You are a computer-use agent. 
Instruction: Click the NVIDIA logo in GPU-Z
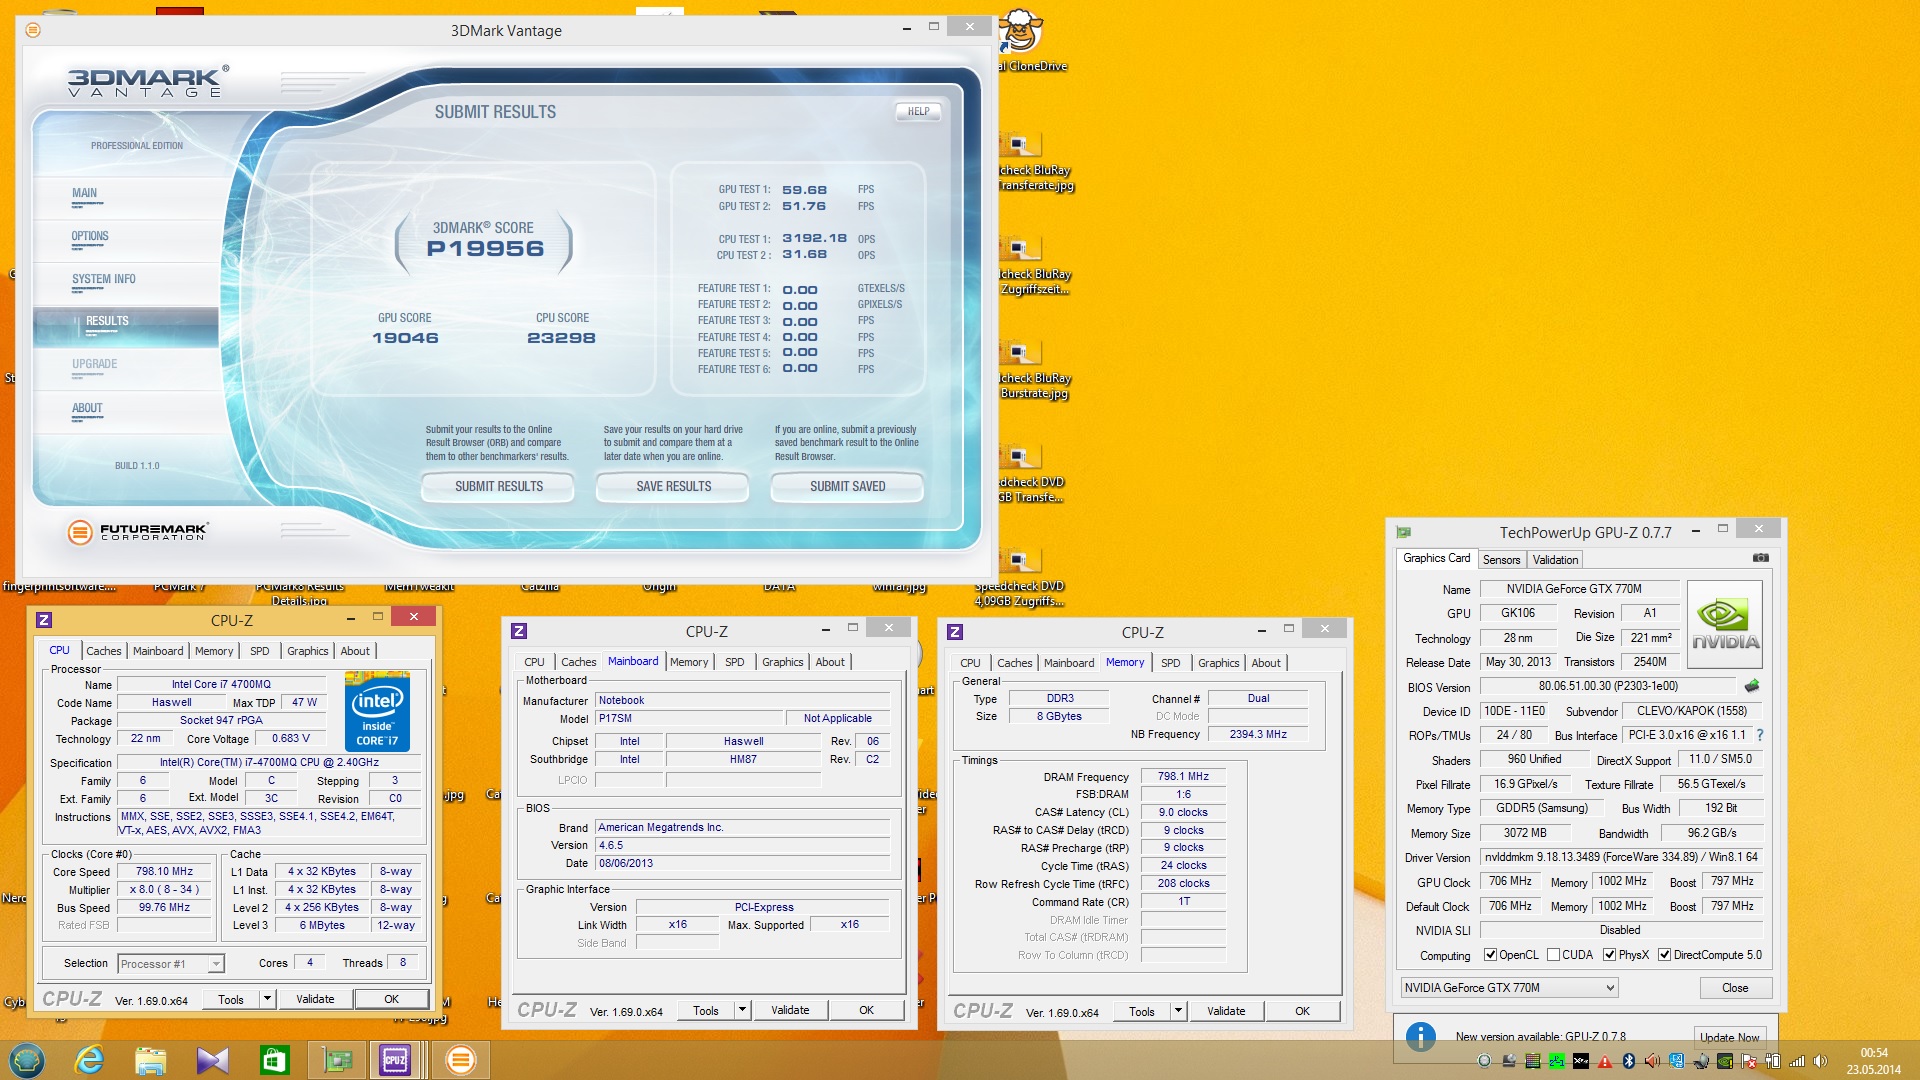[x=1725, y=624]
